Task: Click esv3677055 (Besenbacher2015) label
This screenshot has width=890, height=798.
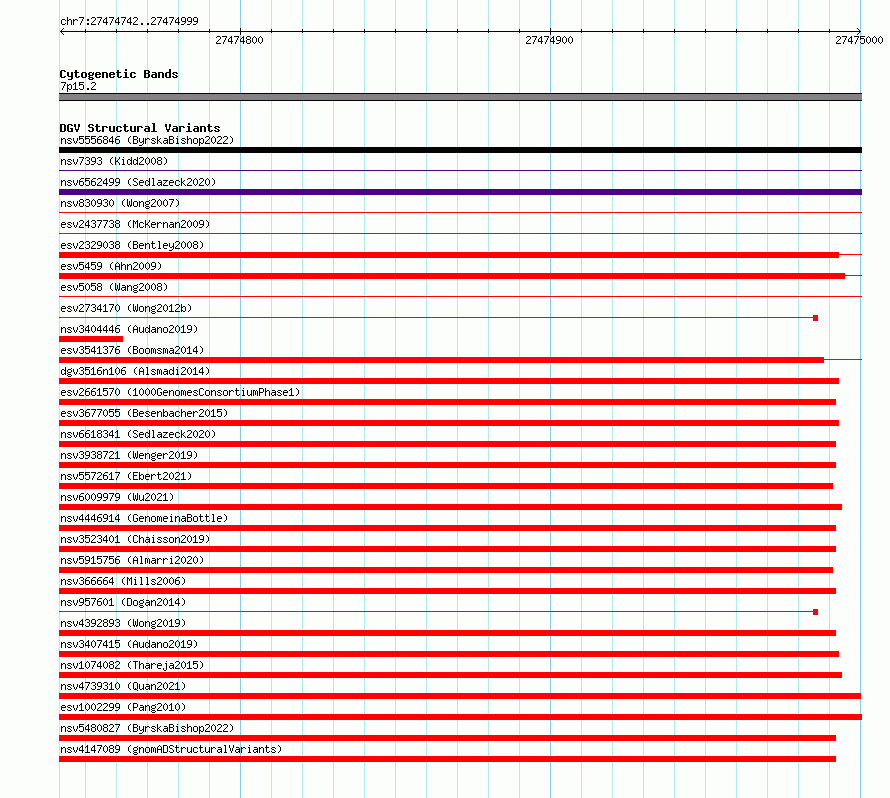Action: [x=144, y=413]
